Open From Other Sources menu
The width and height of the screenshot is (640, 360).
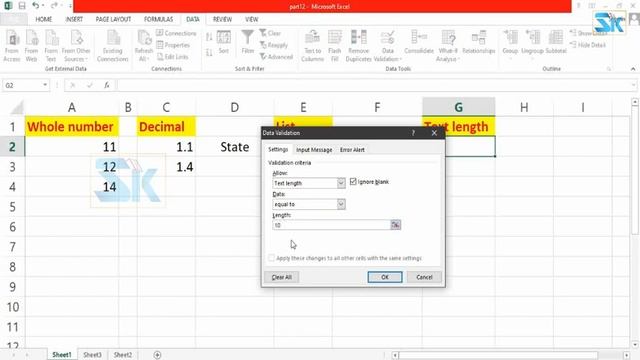click(x=76, y=46)
